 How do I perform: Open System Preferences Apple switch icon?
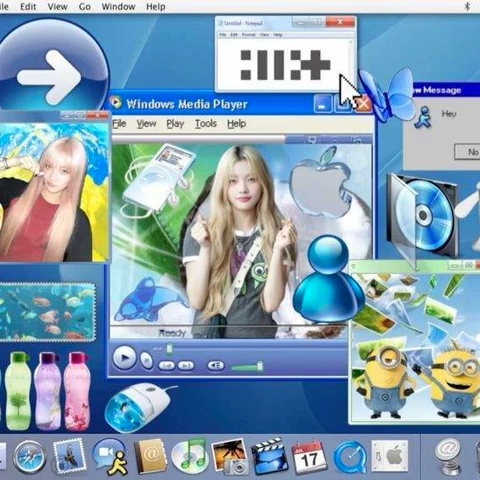[x=390, y=456]
